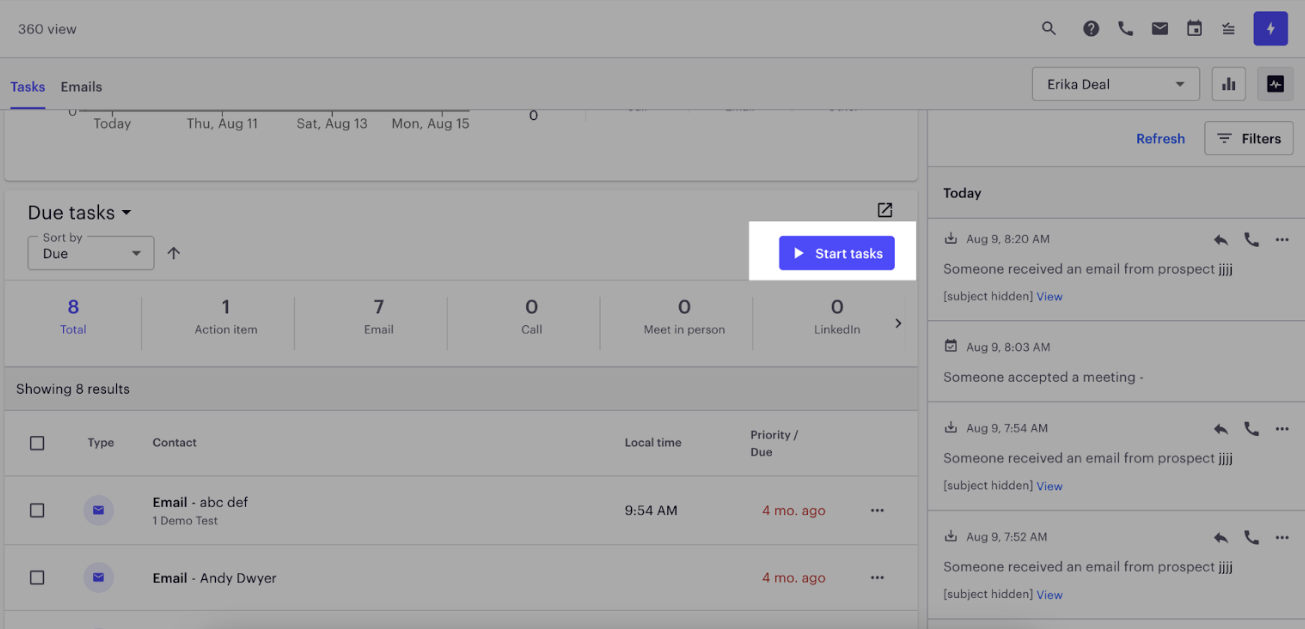
Task: Expand the Due tasks dropdown
Action: click(x=79, y=213)
